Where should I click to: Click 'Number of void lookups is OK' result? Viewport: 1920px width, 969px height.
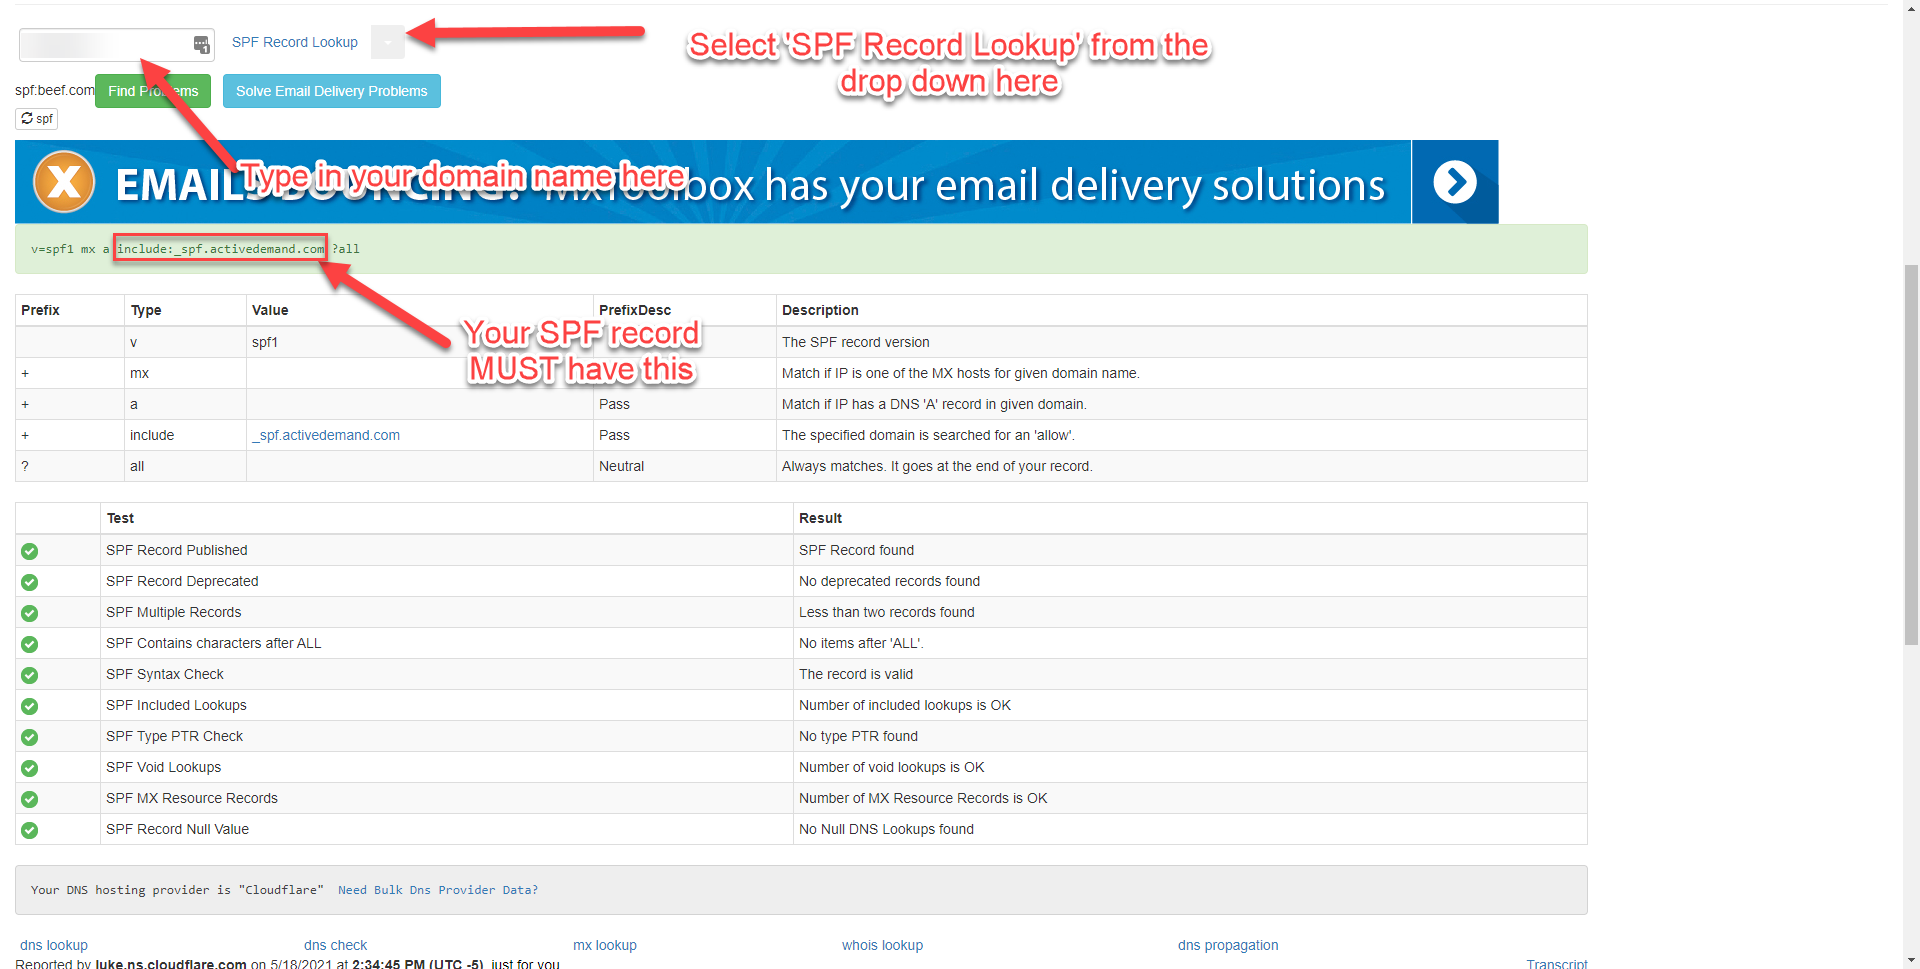(891, 767)
